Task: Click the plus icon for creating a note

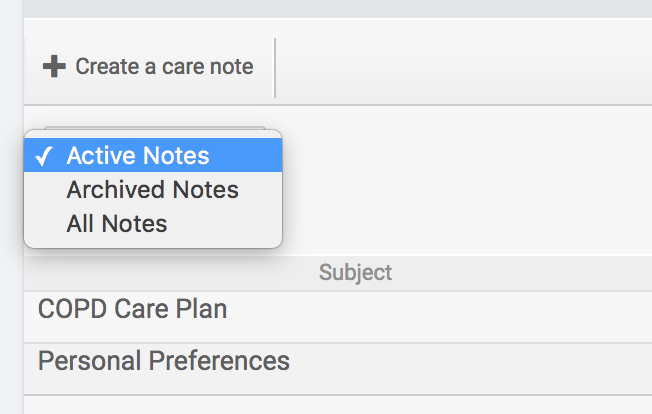Action: pos(52,67)
